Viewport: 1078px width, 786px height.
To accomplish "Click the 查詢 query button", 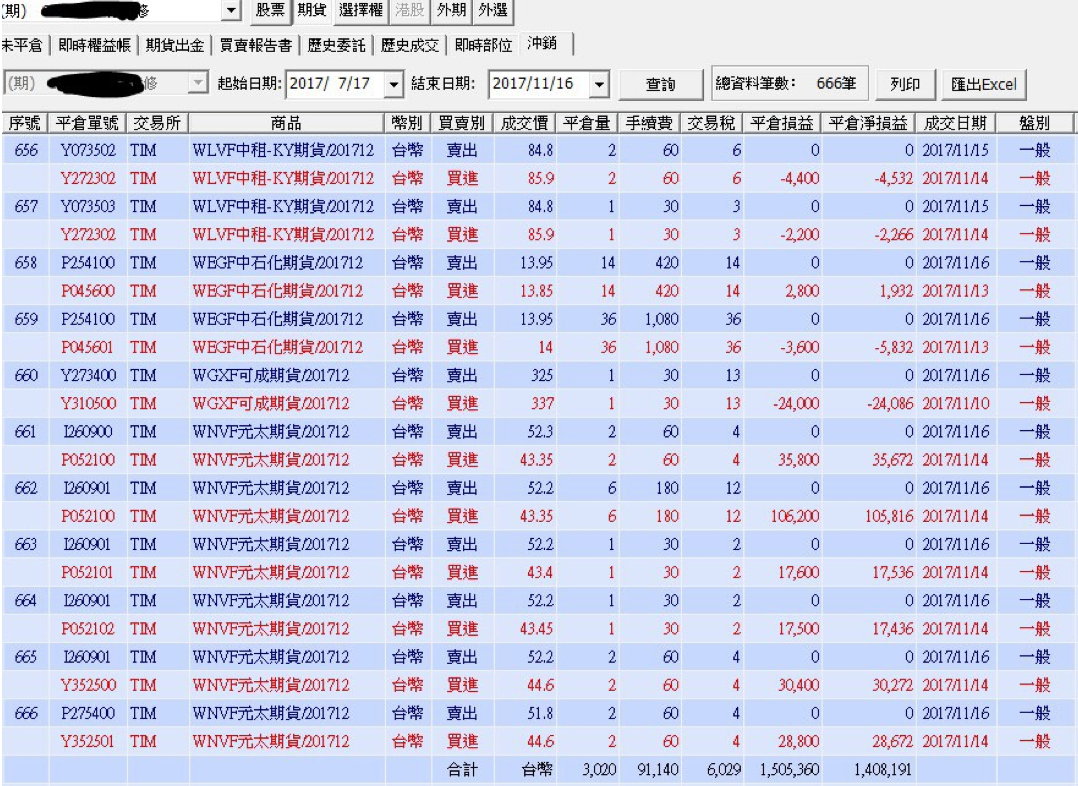I will click(x=660, y=84).
